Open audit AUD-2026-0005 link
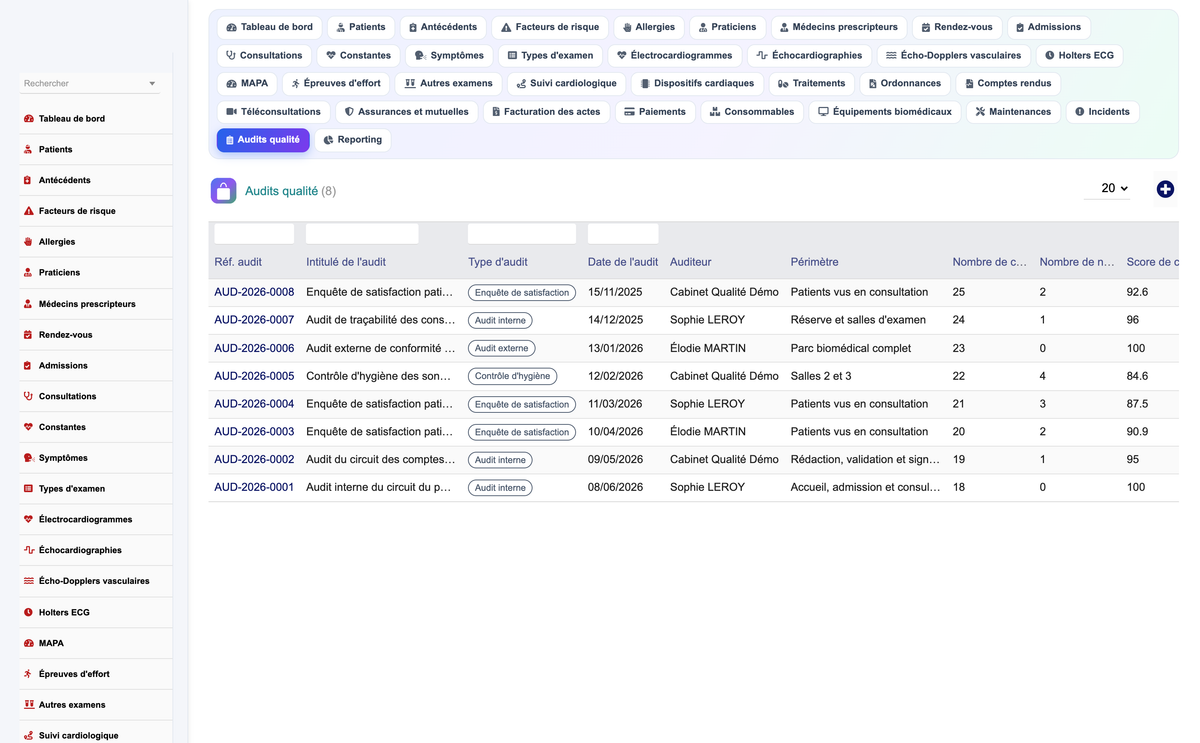Screen dimensions: 1200x743 tap(254, 377)
